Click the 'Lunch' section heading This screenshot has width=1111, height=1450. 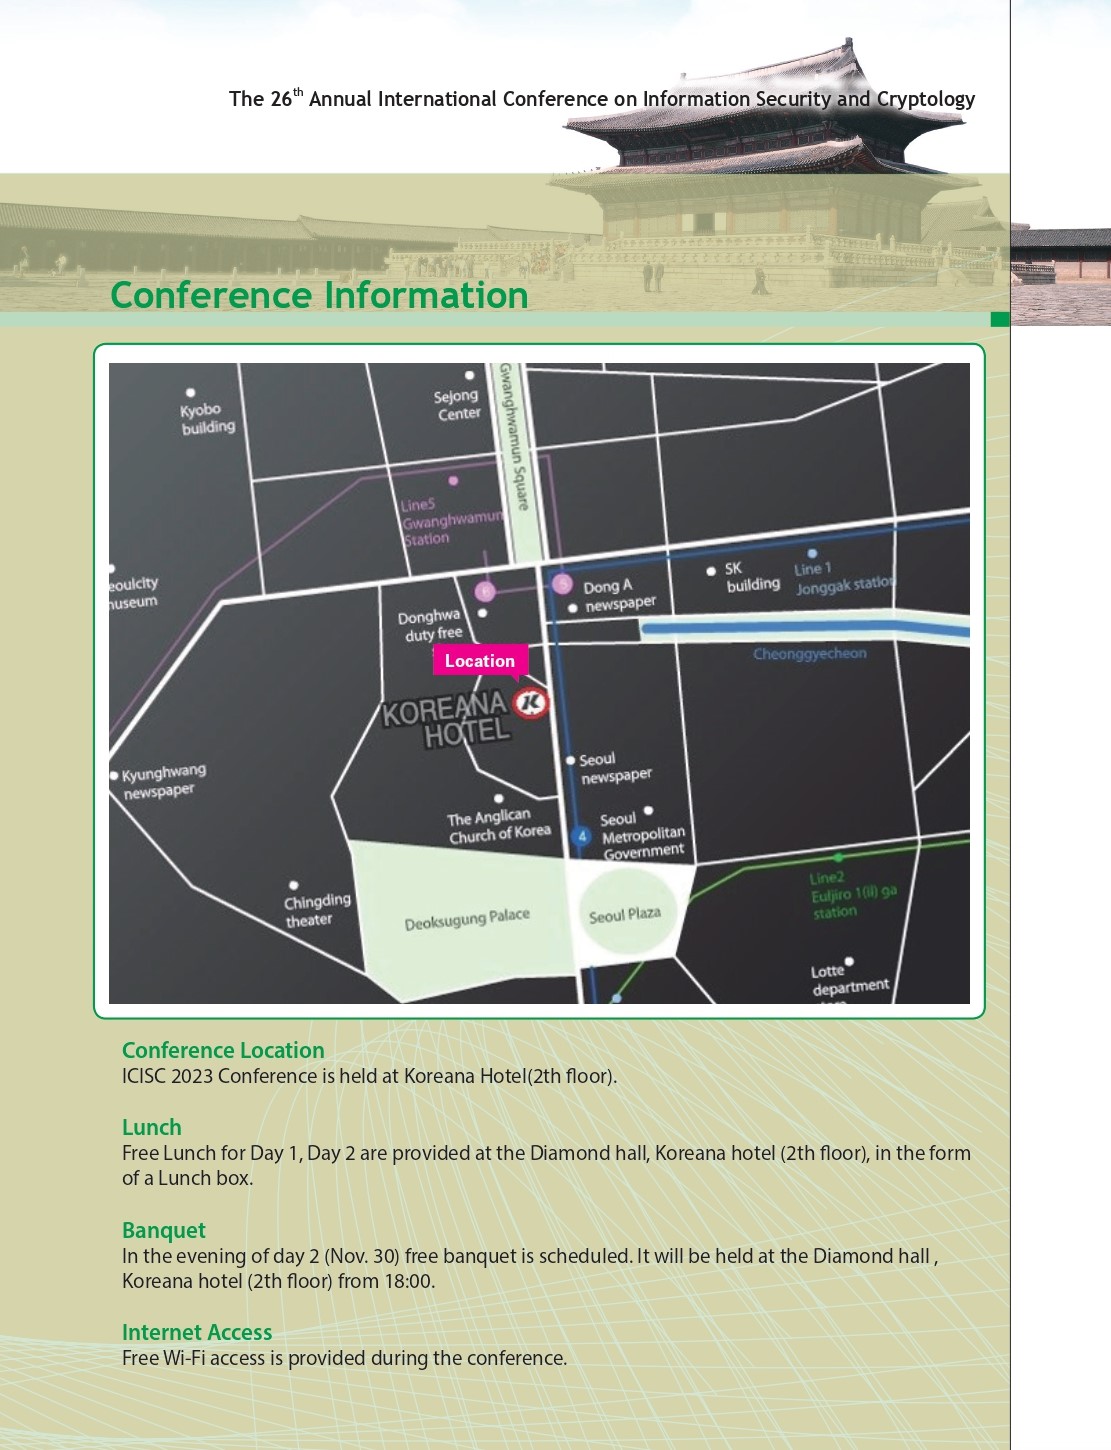coord(152,1127)
